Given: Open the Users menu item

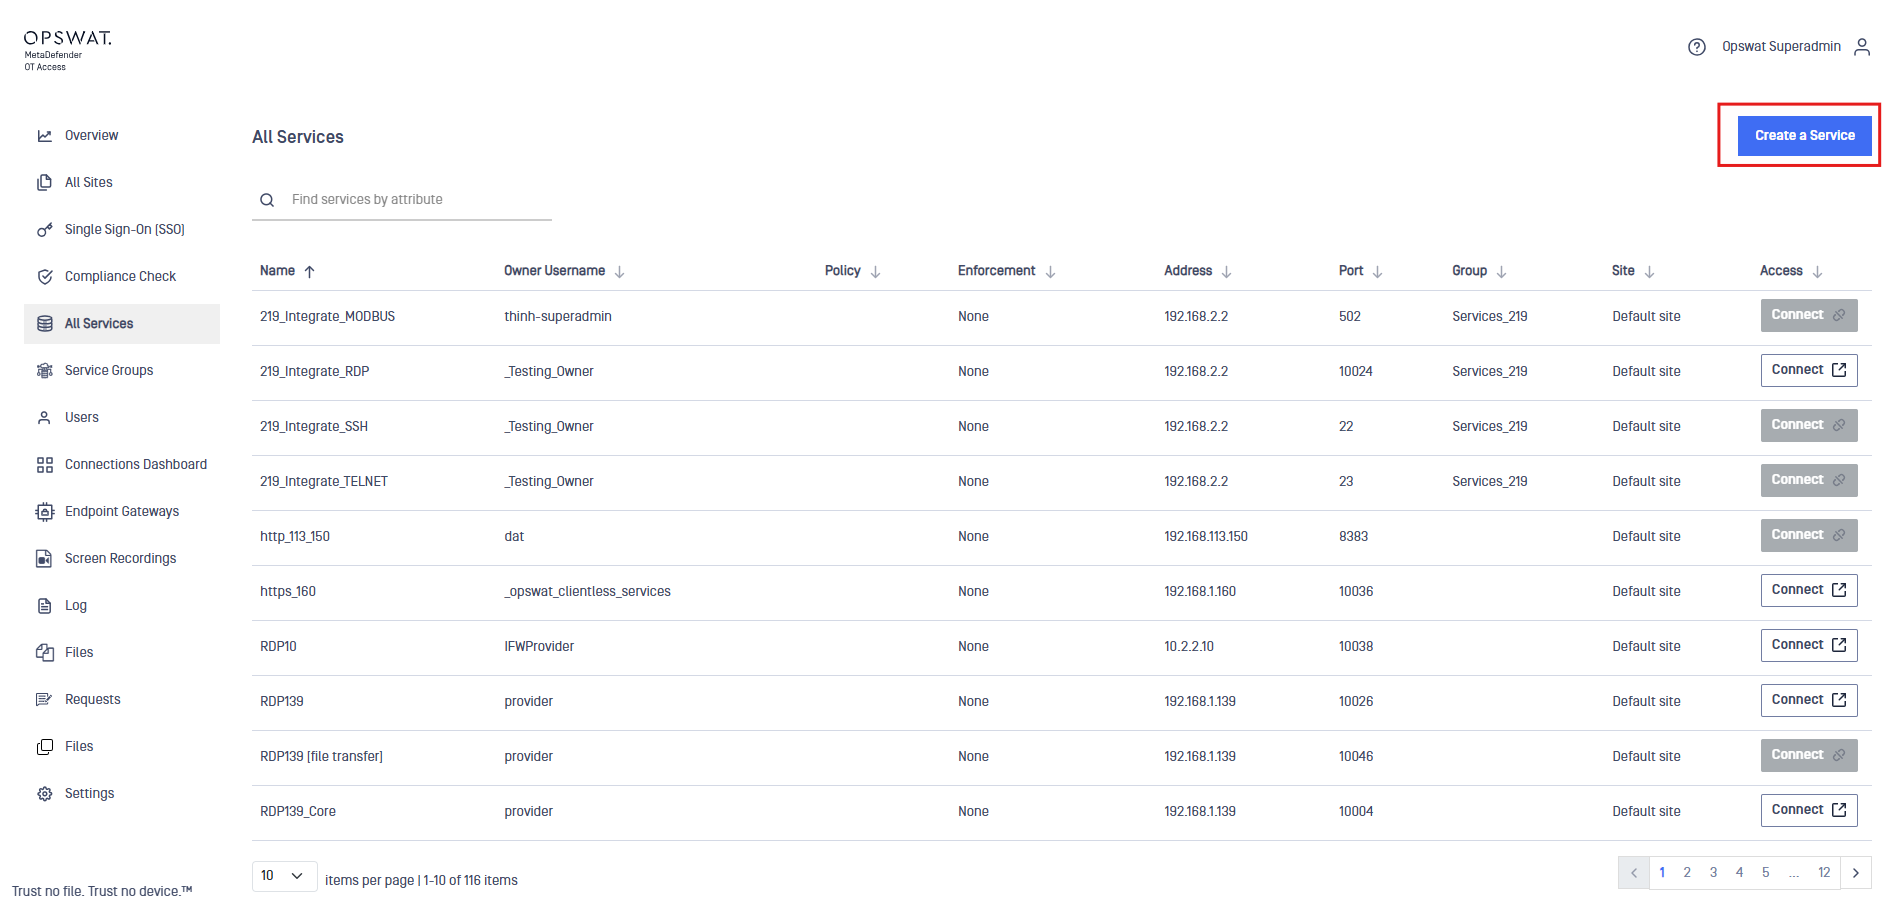Looking at the screenshot, I should [x=82, y=418].
